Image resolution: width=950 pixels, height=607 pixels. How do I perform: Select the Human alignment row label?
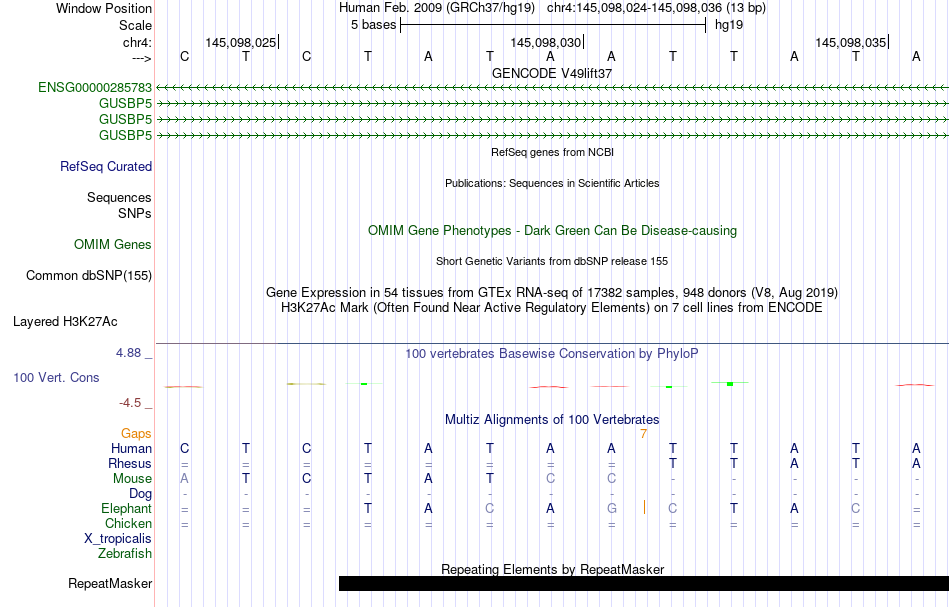pos(131,449)
